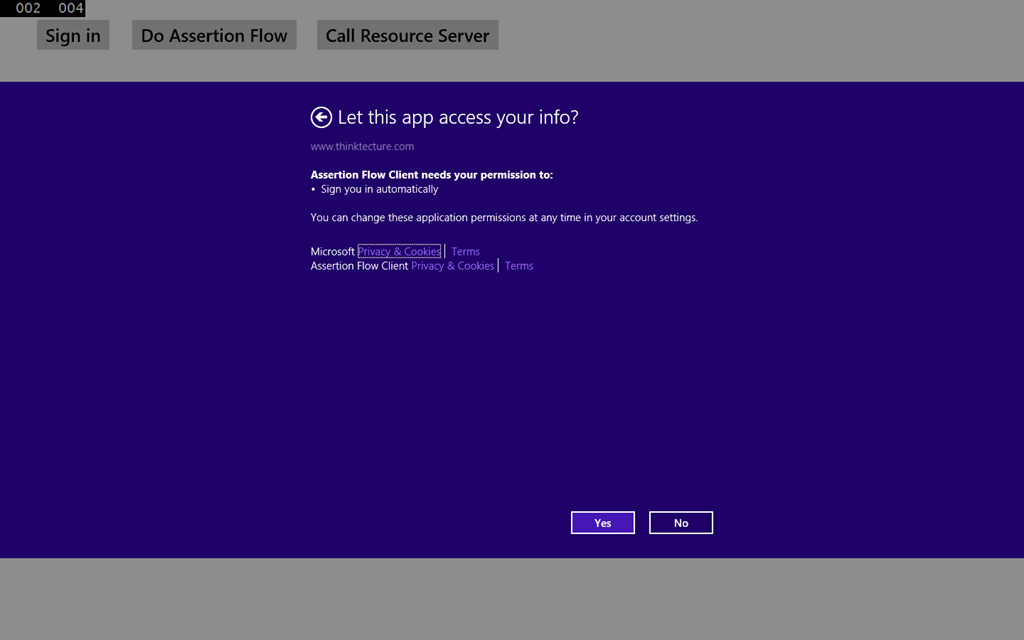The height and width of the screenshot is (640, 1024).
Task: Click the back arrow icon beside the heading
Action: click(321, 118)
